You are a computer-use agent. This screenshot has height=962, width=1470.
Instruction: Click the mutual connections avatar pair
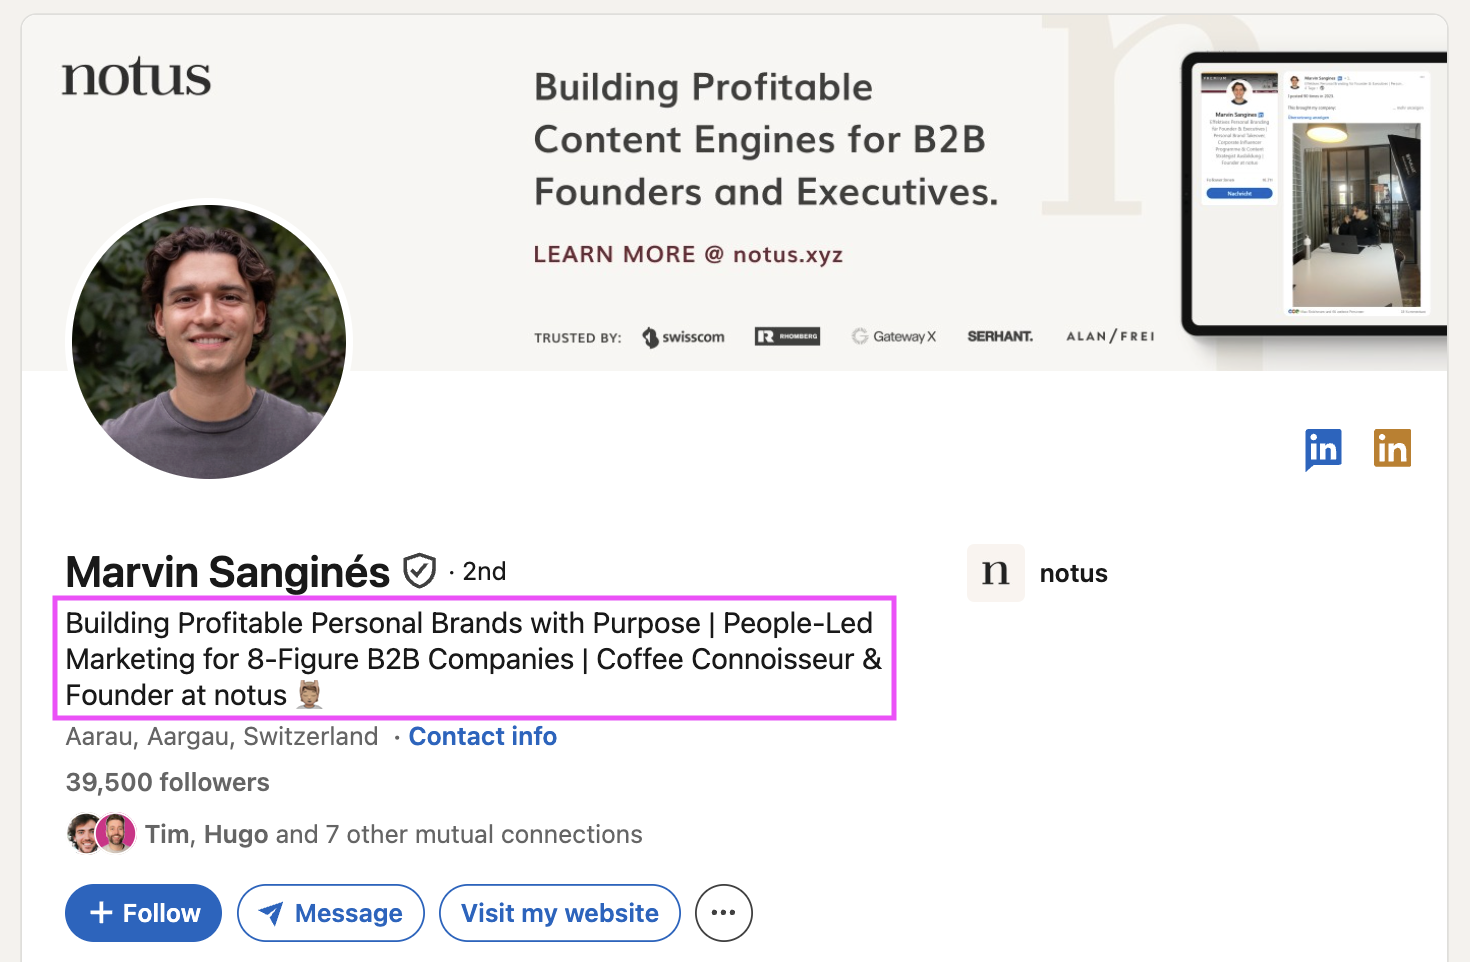click(x=101, y=834)
